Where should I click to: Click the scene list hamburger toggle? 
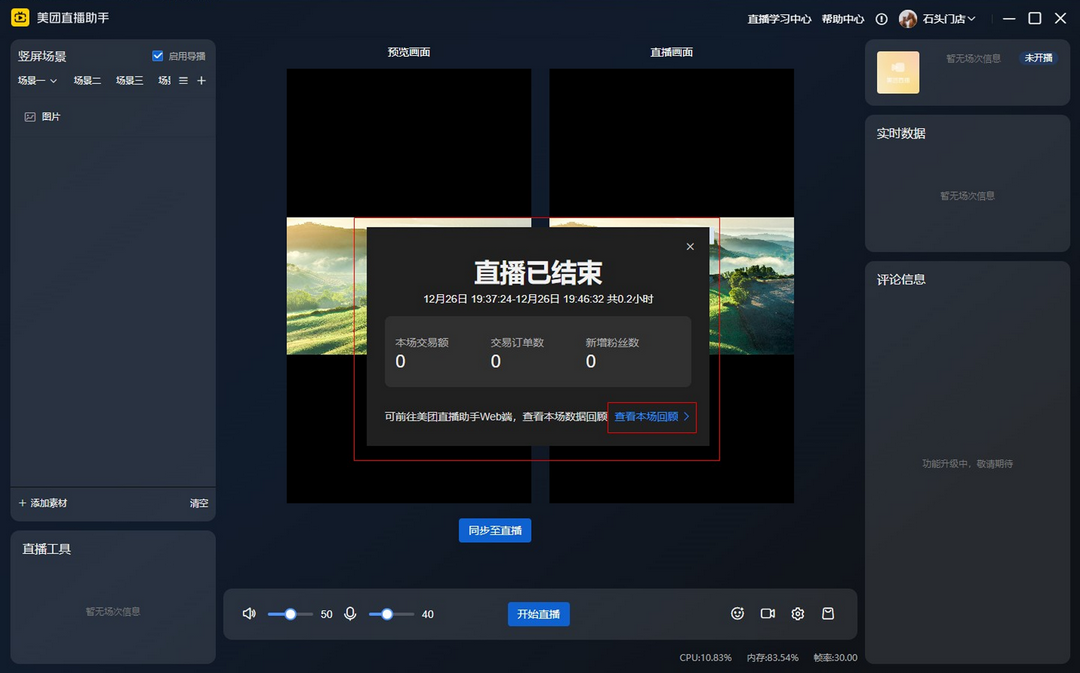[x=181, y=80]
